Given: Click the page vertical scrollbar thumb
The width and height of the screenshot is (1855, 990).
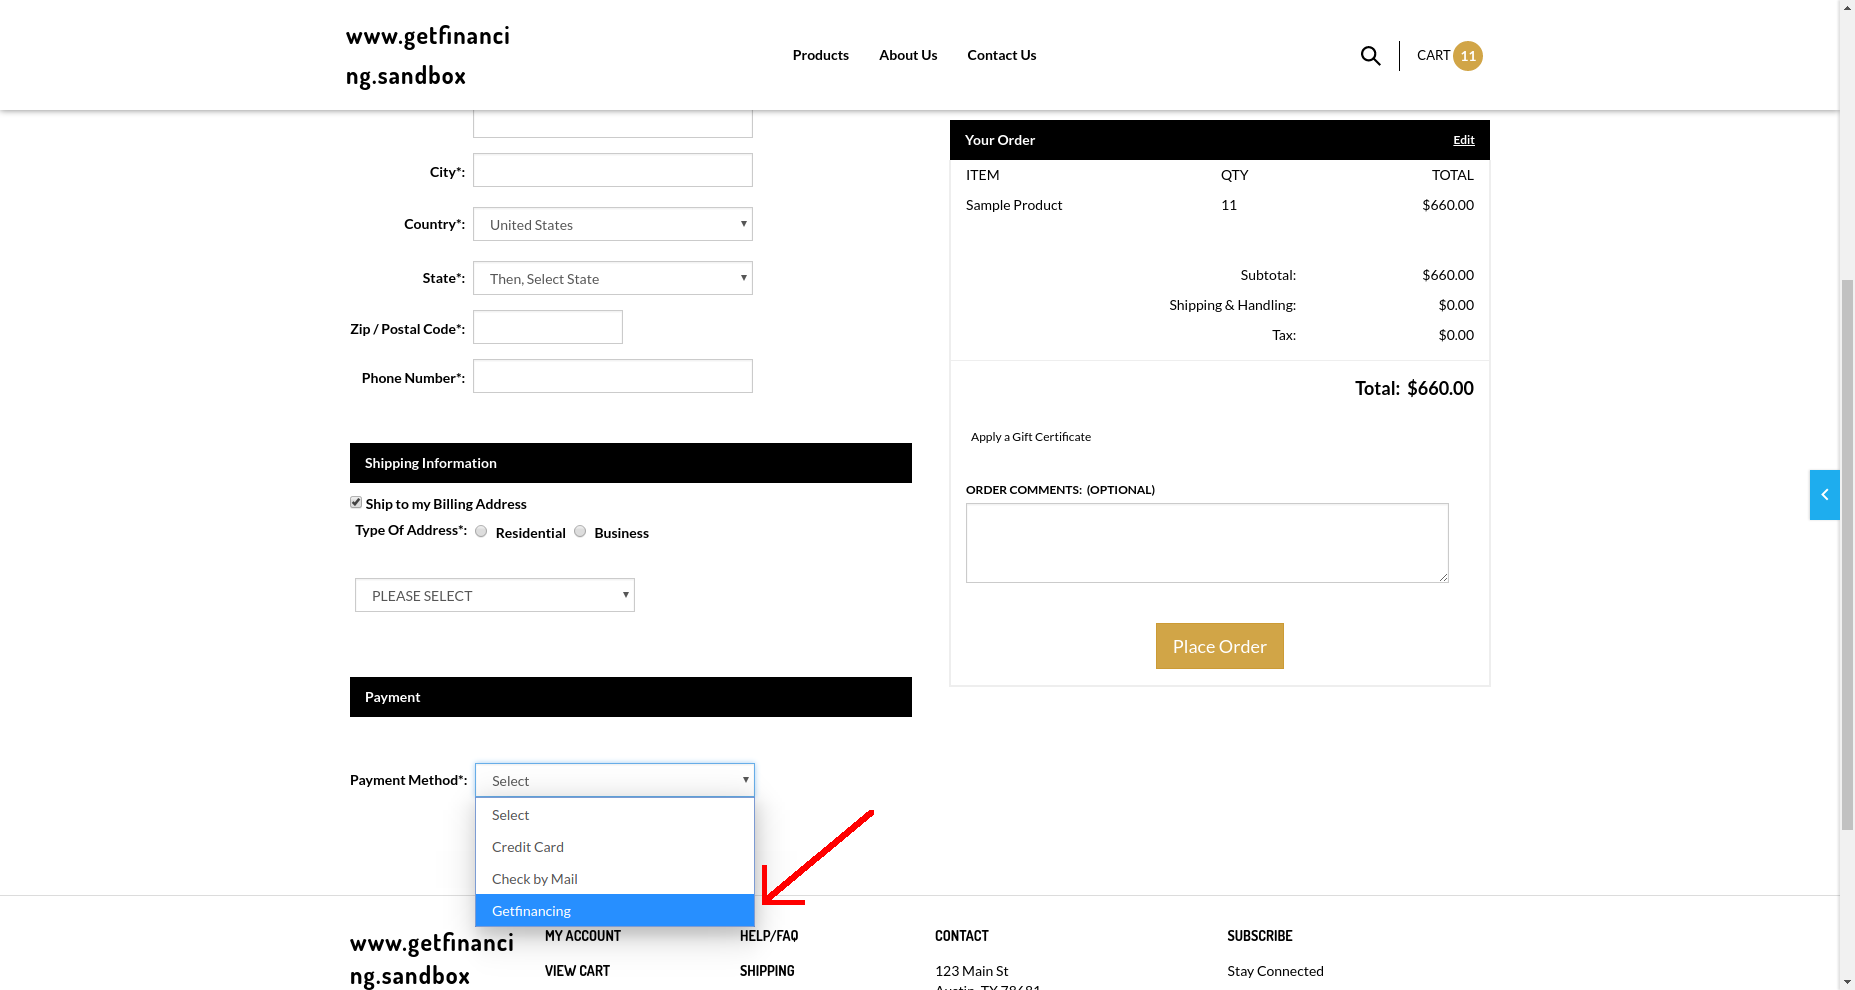Looking at the screenshot, I should tap(1847, 555).
